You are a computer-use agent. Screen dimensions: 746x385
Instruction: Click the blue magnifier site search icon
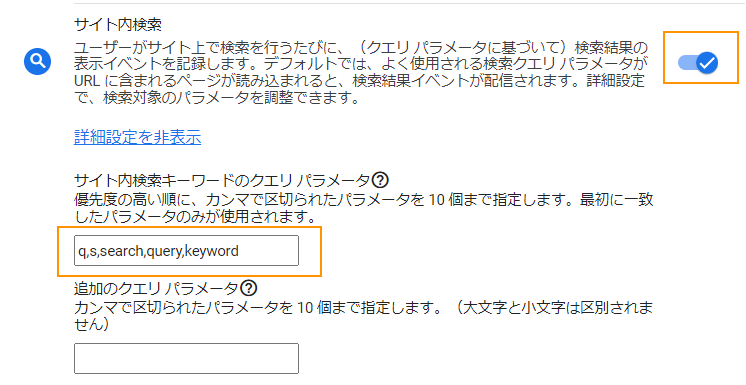pyautogui.click(x=38, y=61)
